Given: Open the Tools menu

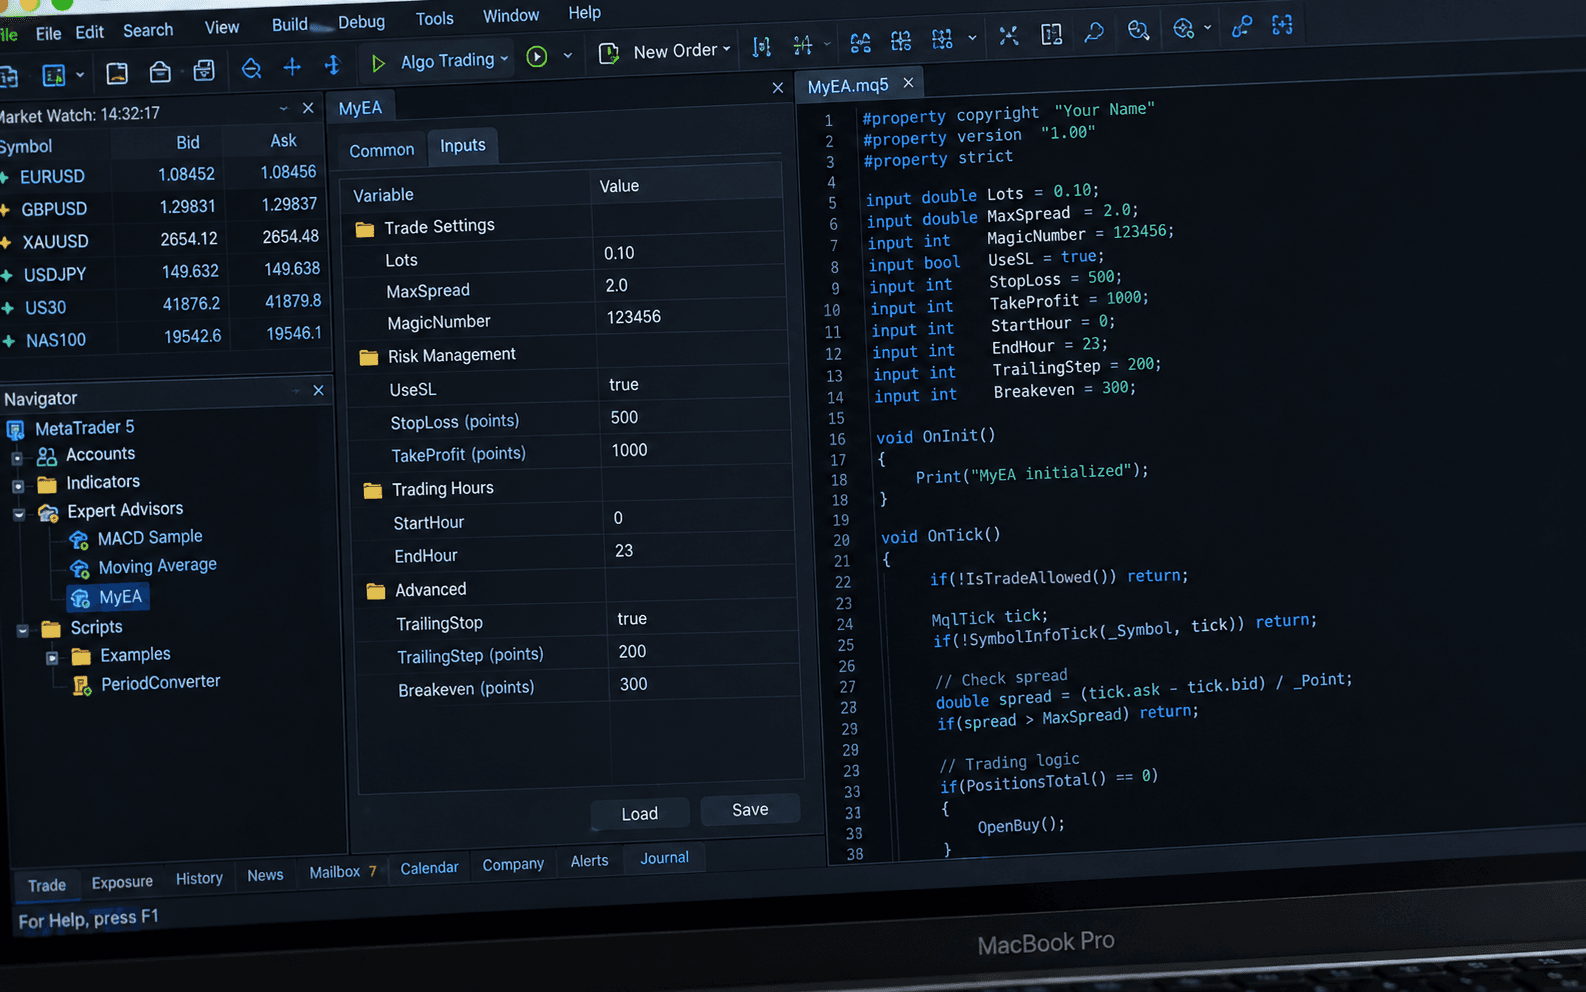Looking at the screenshot, I should 435,19.
